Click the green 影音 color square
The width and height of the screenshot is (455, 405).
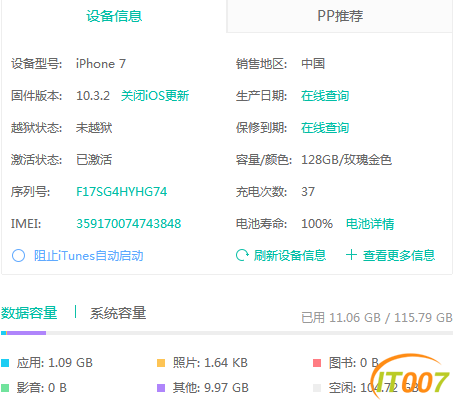[5, 388]
